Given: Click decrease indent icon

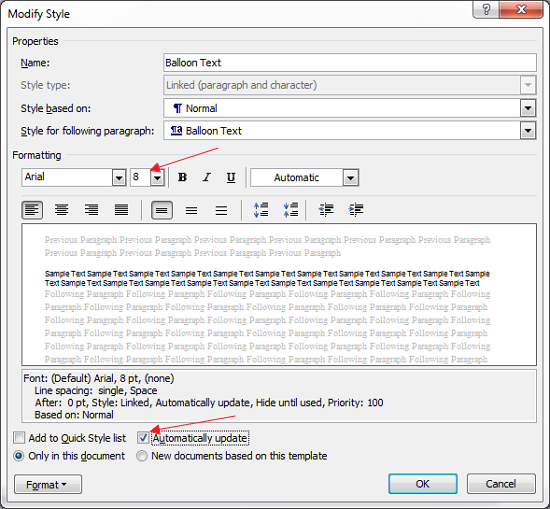Looking at the screenshot, I should (326, 210).
